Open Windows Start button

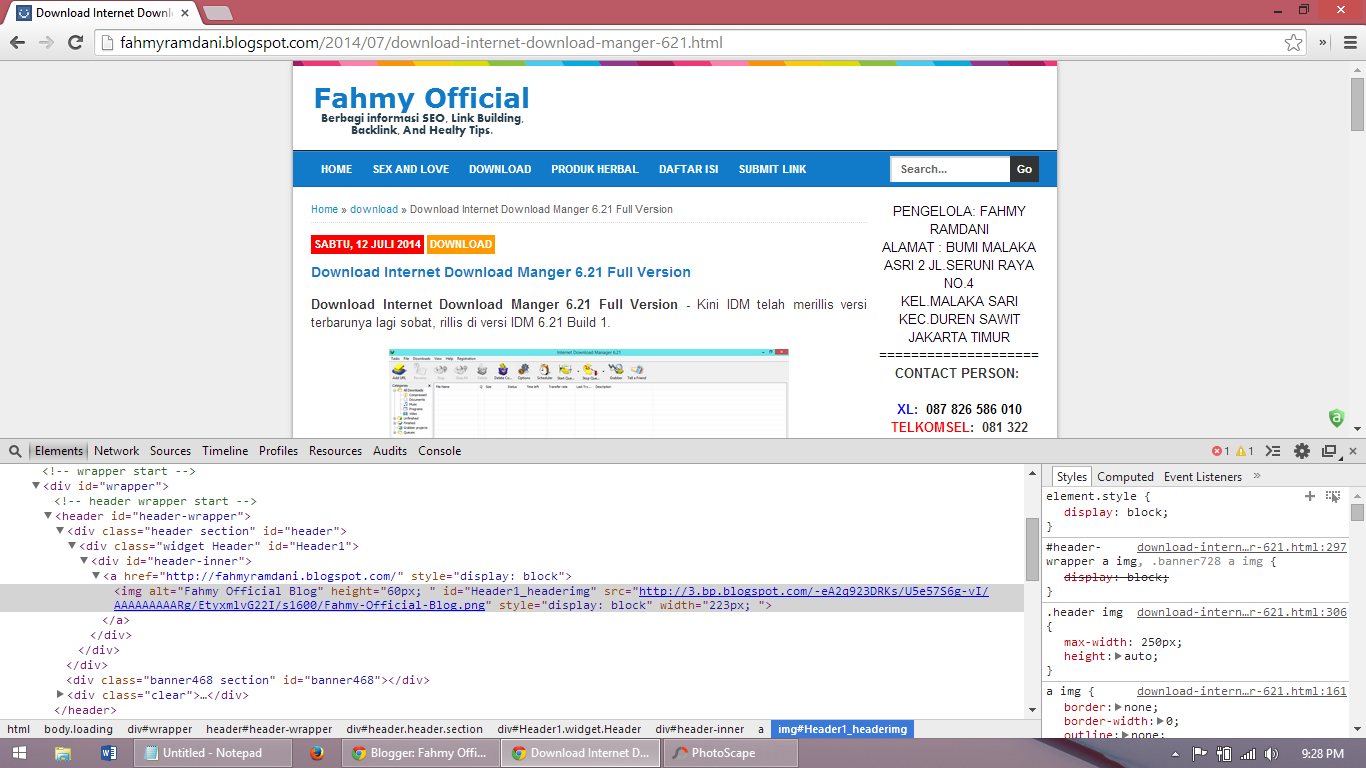pos(19,753)
